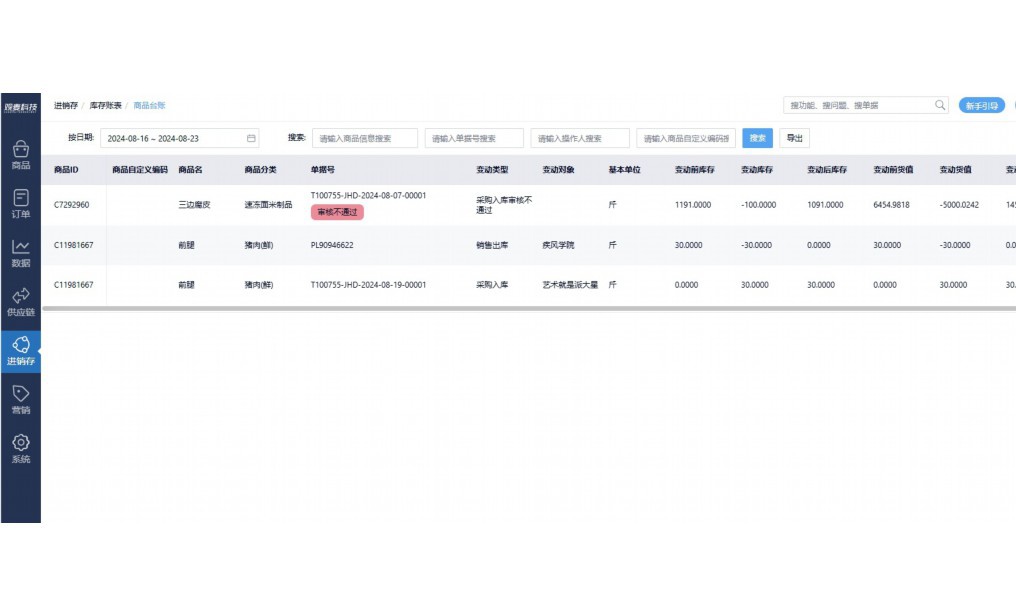The height and width of the screenshot is (616, 1016).
Task: Open the 供应链 sidebar section
Action: [21, 302]
